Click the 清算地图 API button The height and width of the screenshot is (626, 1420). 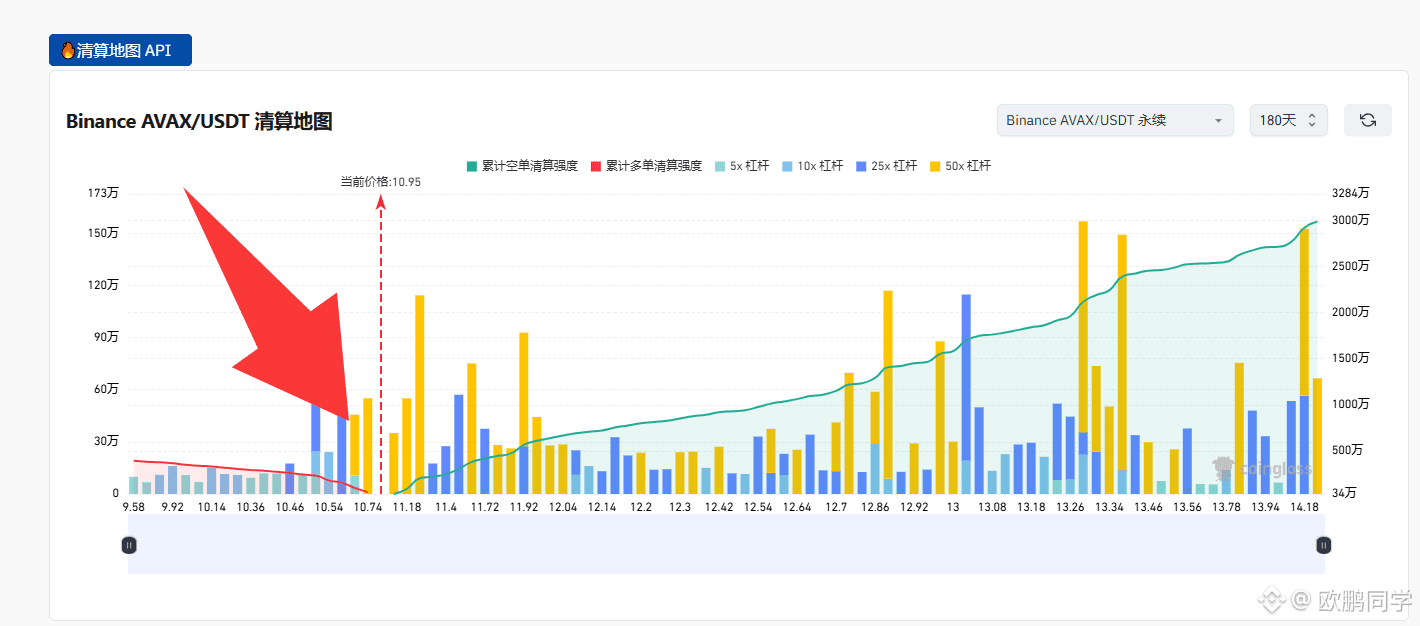tap(120, 49)
